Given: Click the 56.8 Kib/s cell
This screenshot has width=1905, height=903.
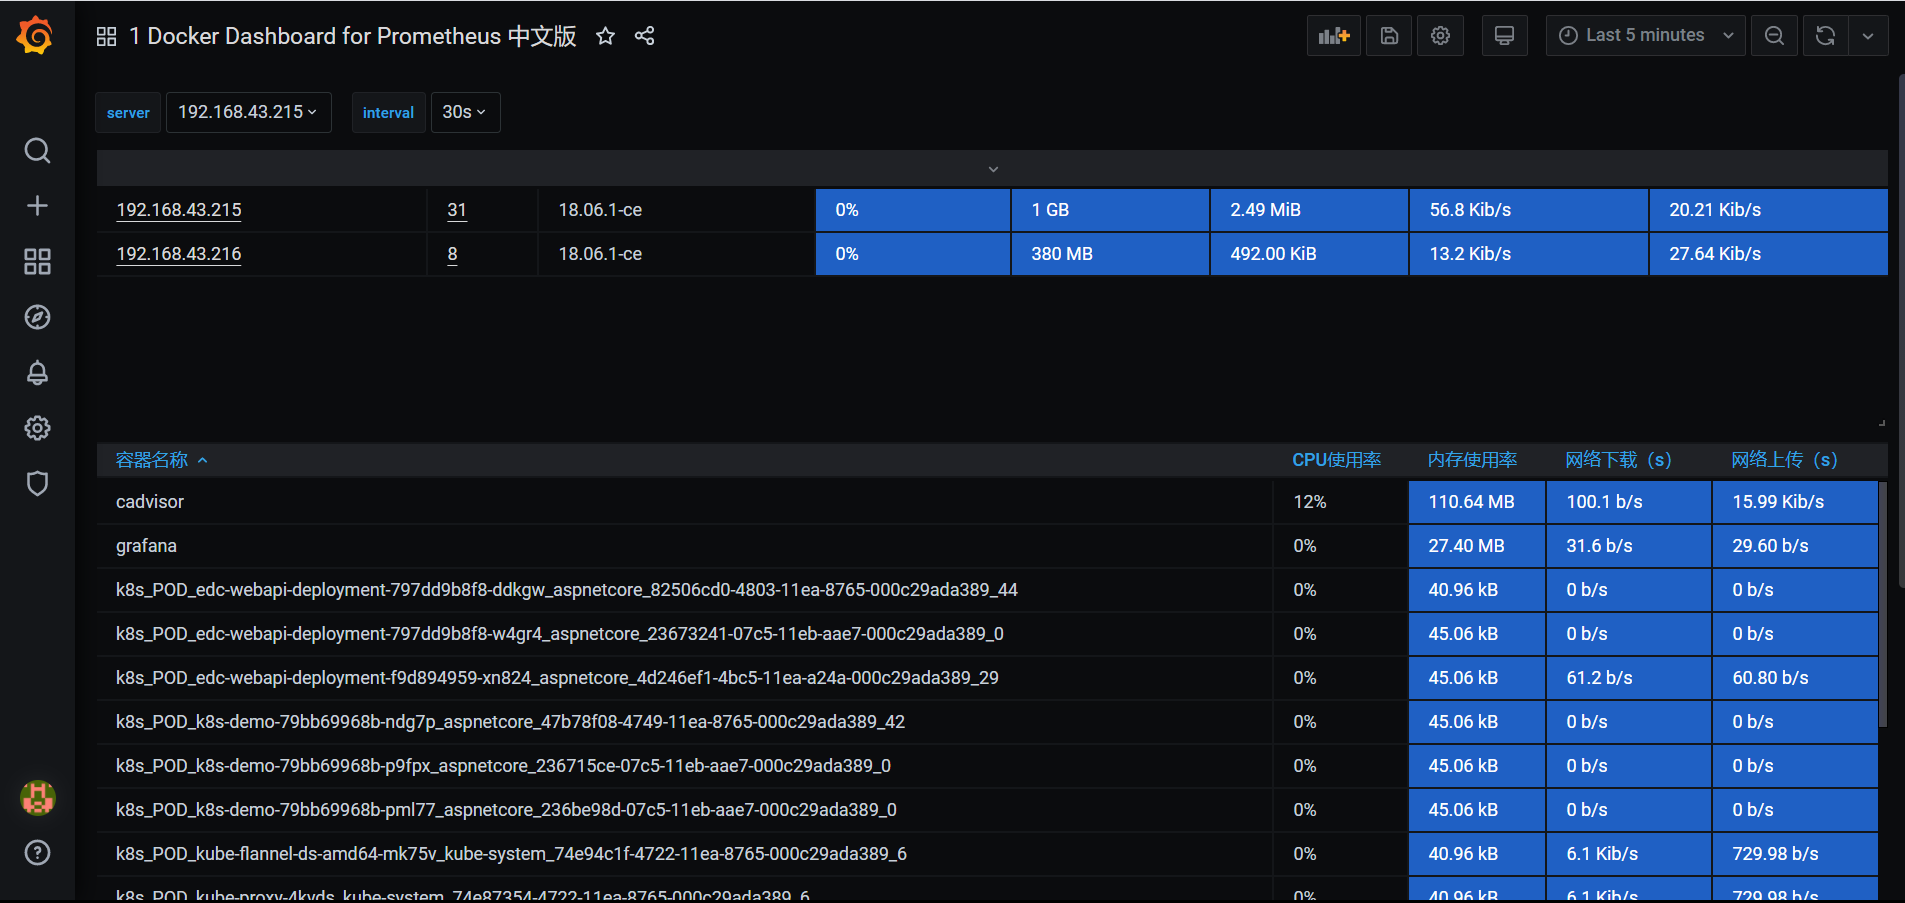Looking at the screenshot, I should (x=1528, y=210).
